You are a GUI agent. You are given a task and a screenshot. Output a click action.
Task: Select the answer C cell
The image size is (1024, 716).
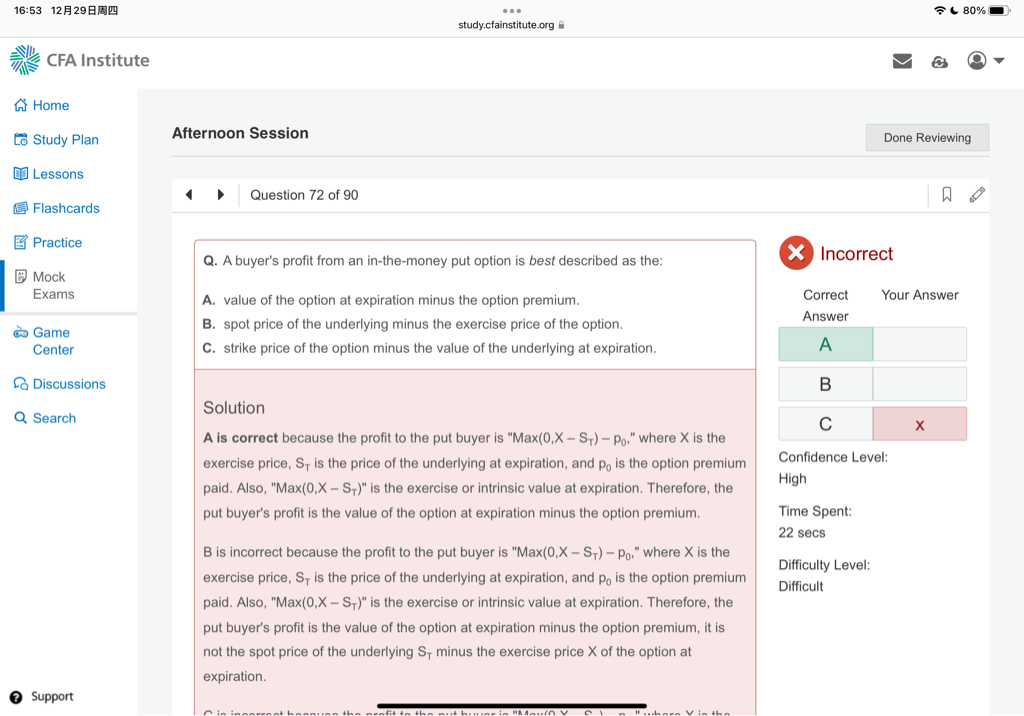click(x=825, y=424)
